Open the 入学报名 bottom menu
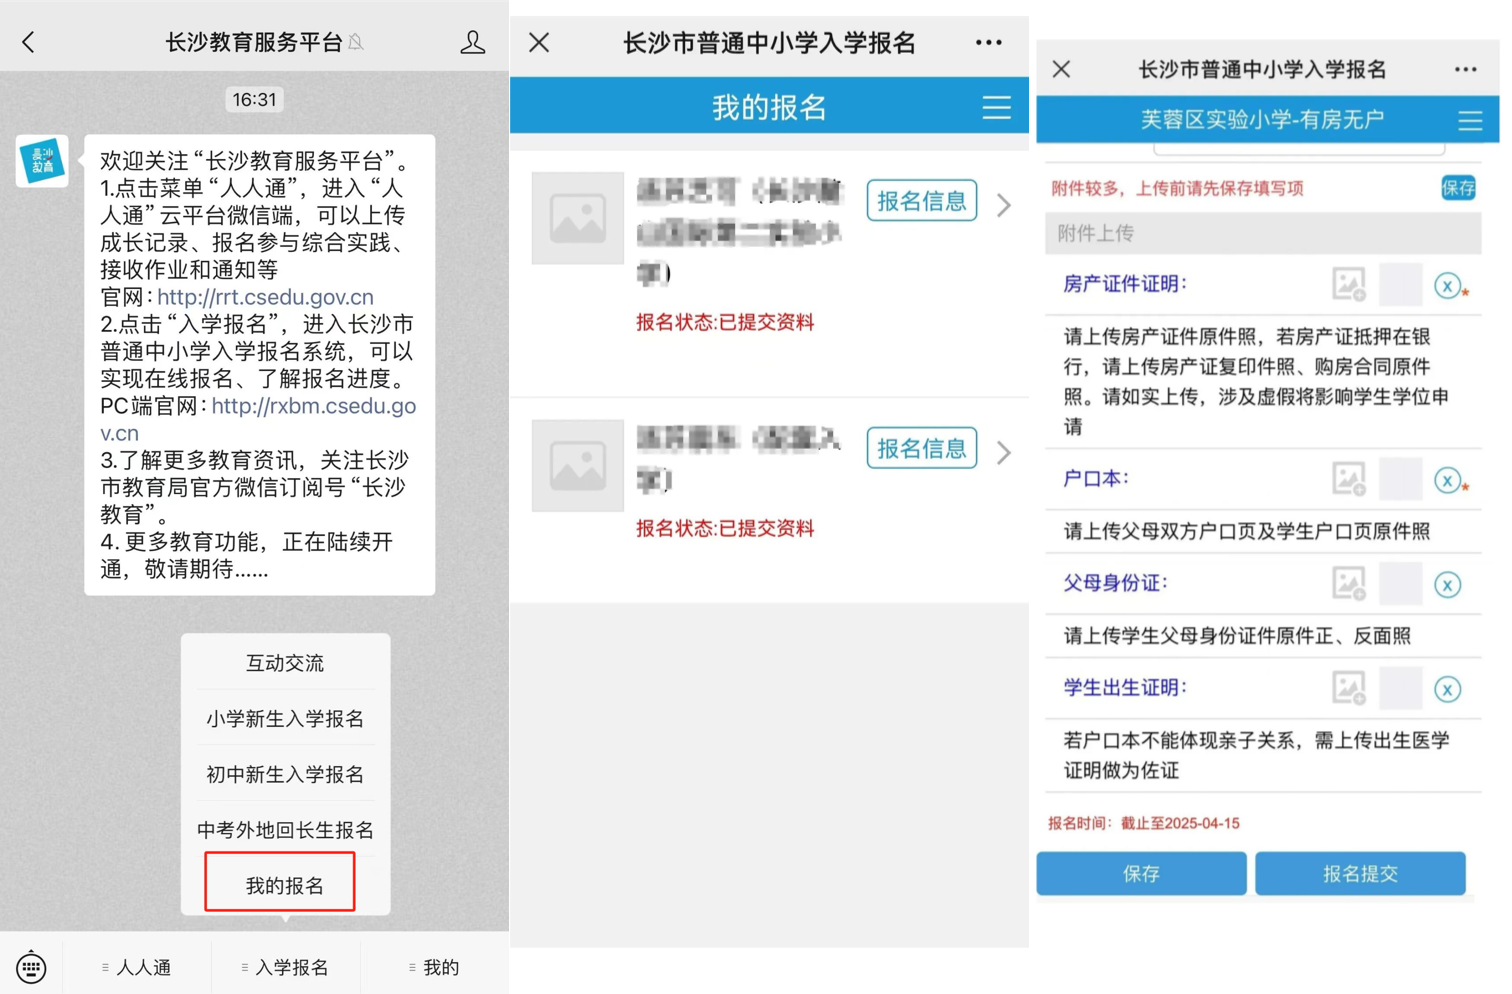The height and width of the screenshot is (994, 1512). click(x=286, y=967)
